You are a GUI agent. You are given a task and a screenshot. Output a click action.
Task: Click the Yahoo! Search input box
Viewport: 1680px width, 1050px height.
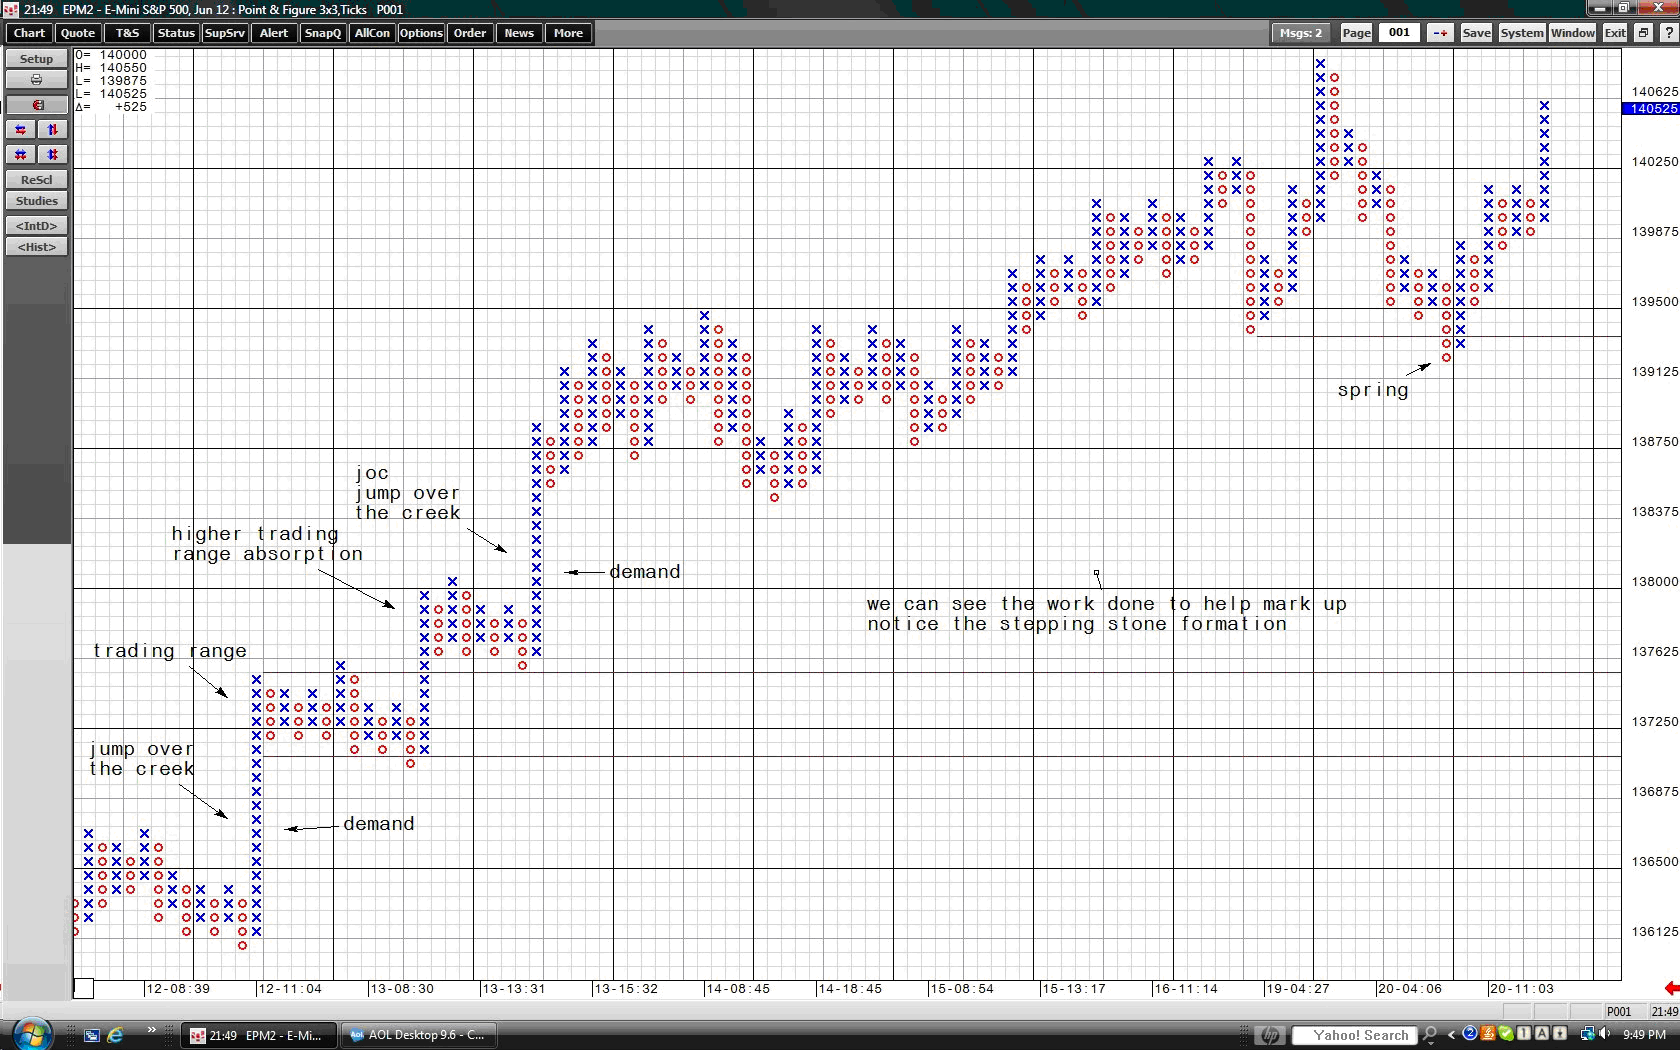(1355, 1035)
